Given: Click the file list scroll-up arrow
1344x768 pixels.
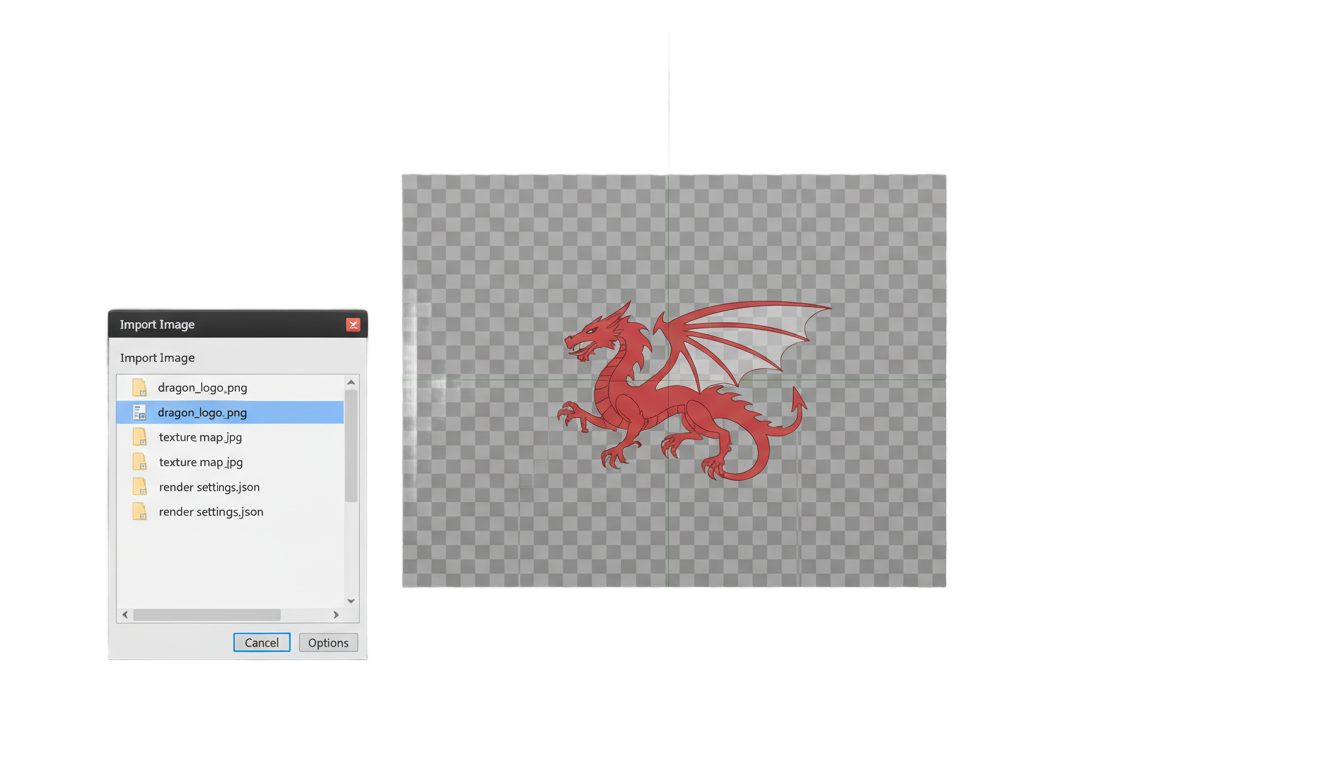Looking at the screenshot, I should tap(351, 382).
